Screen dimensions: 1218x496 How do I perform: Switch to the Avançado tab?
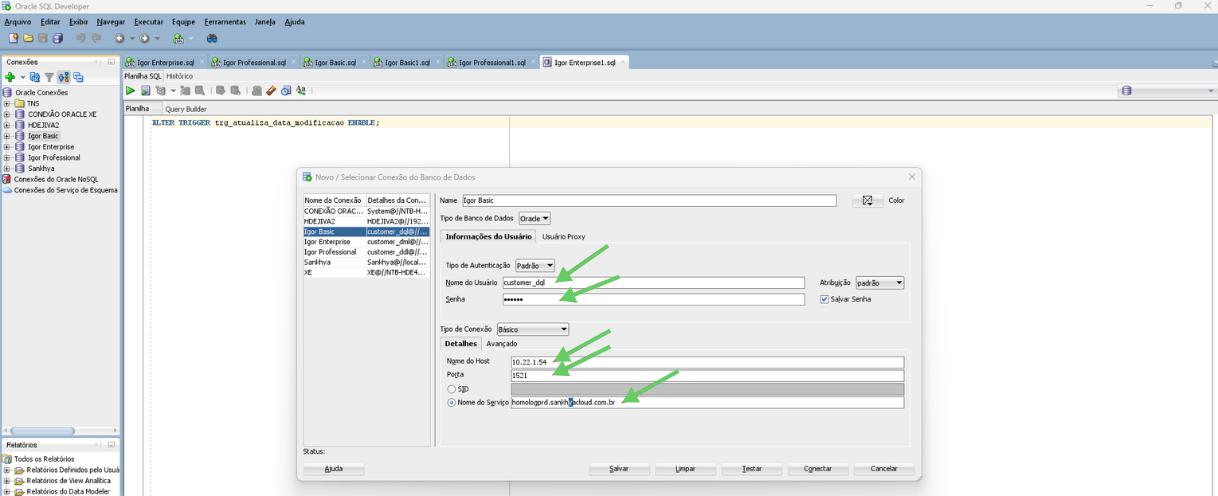pyautogui.click(x=501, y=343)
